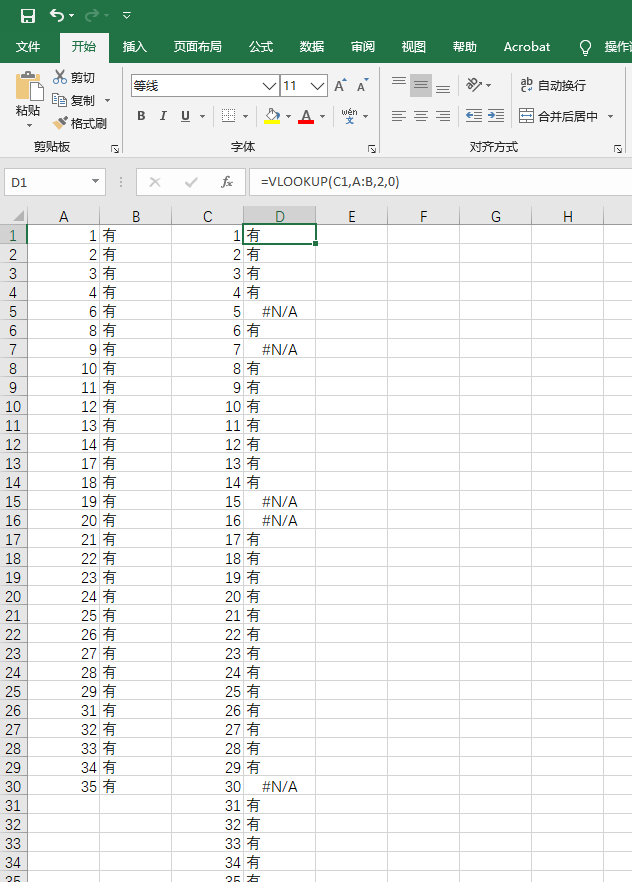Click the Align Left icon

coord(399,116)
